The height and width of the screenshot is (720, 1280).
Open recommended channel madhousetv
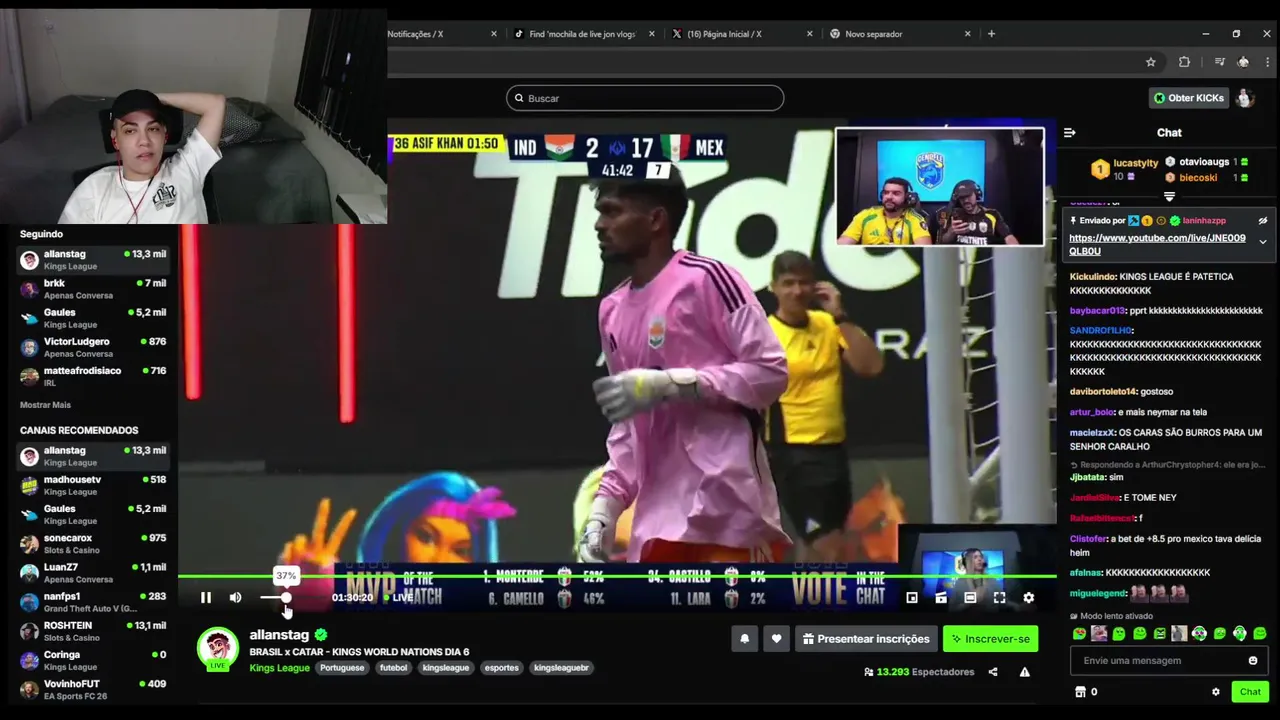pos(93,485)
